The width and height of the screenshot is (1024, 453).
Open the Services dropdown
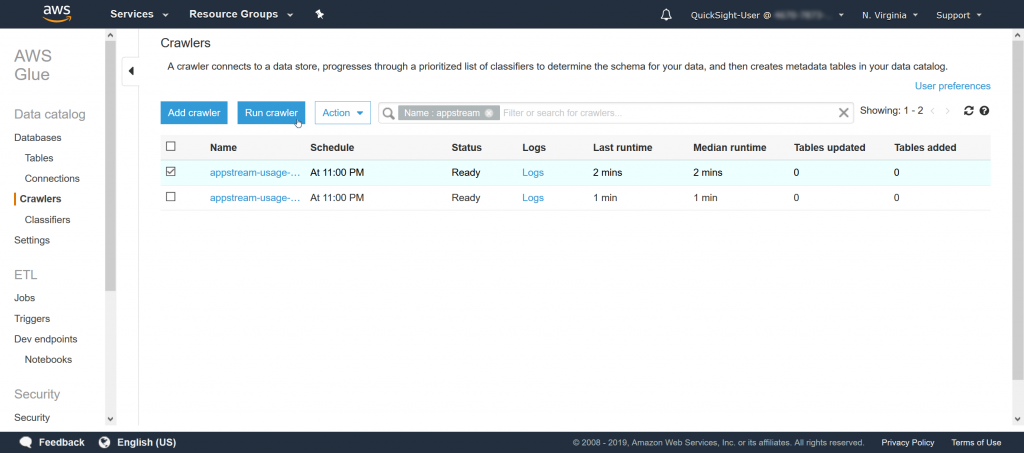tap(139, 14)
